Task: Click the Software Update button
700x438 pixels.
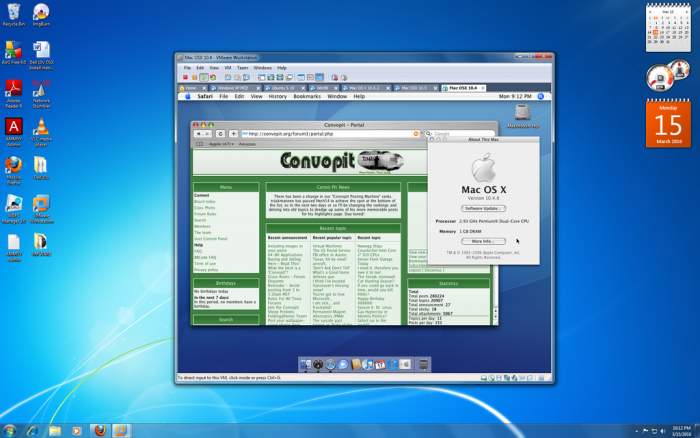Action: click(483, 209)
